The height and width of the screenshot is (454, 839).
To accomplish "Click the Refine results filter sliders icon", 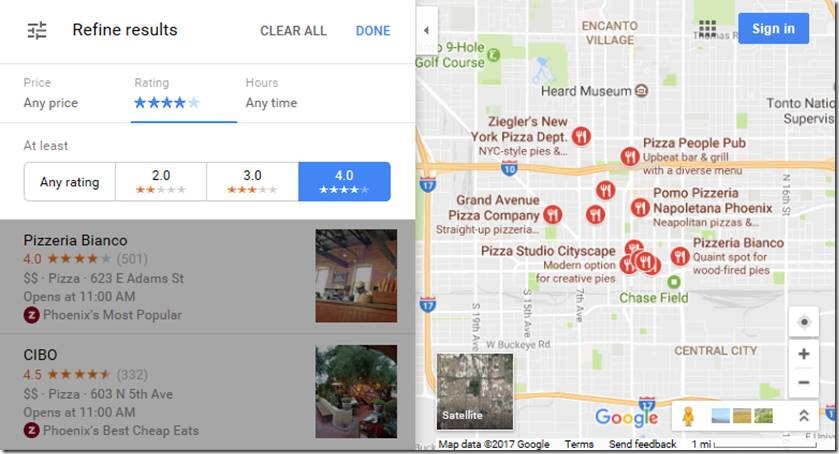I will point(37,31).
